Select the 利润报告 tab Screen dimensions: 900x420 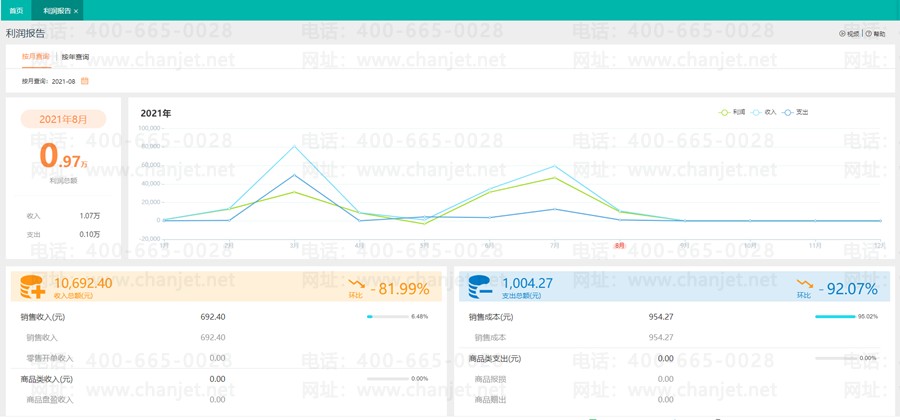57,11
